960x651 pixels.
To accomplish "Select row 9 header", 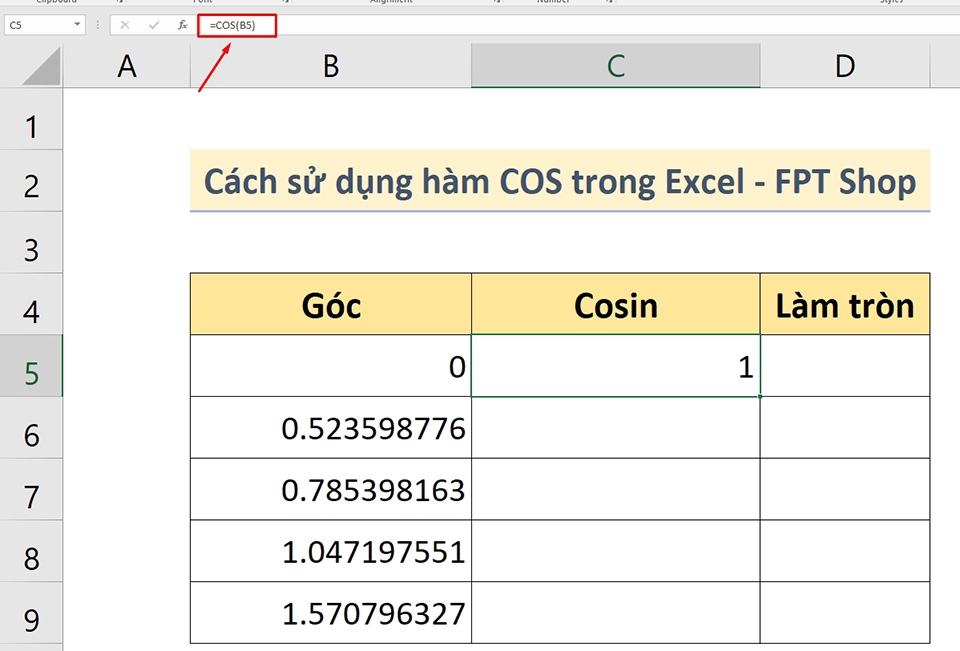I will pos(30,614).
